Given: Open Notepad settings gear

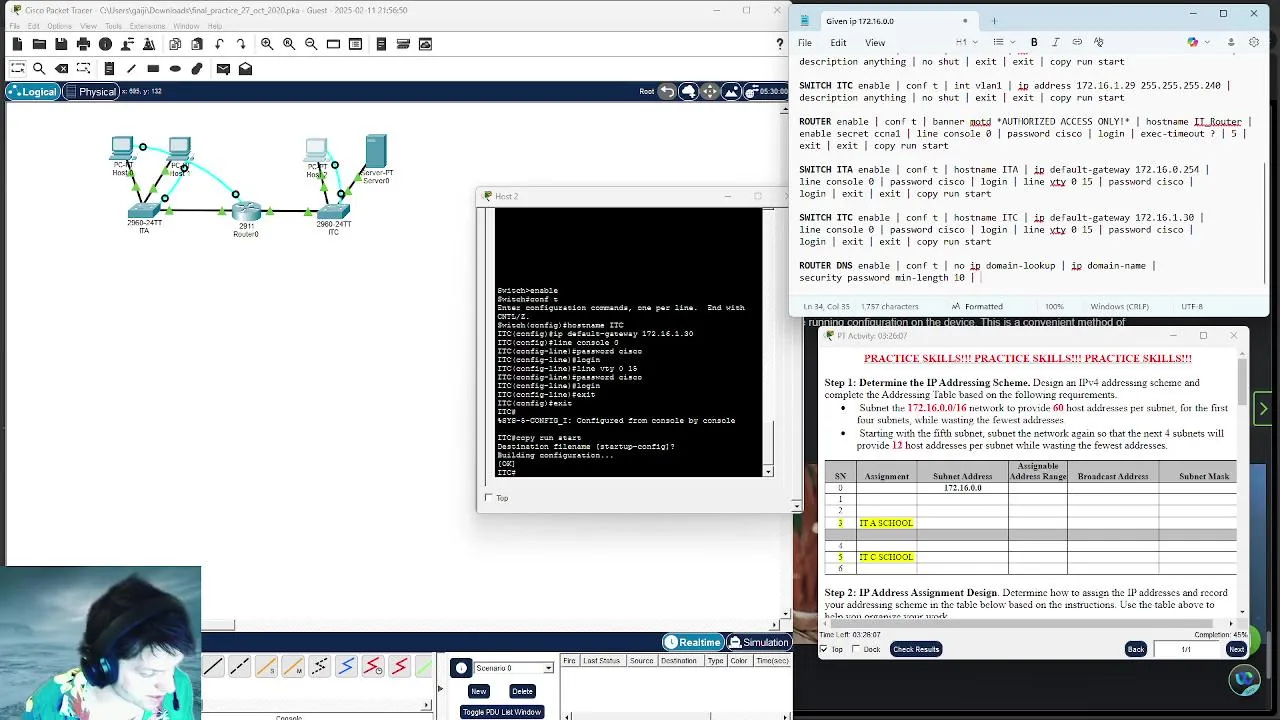Looking at the screenshot, I should [x=1254, y=42].
